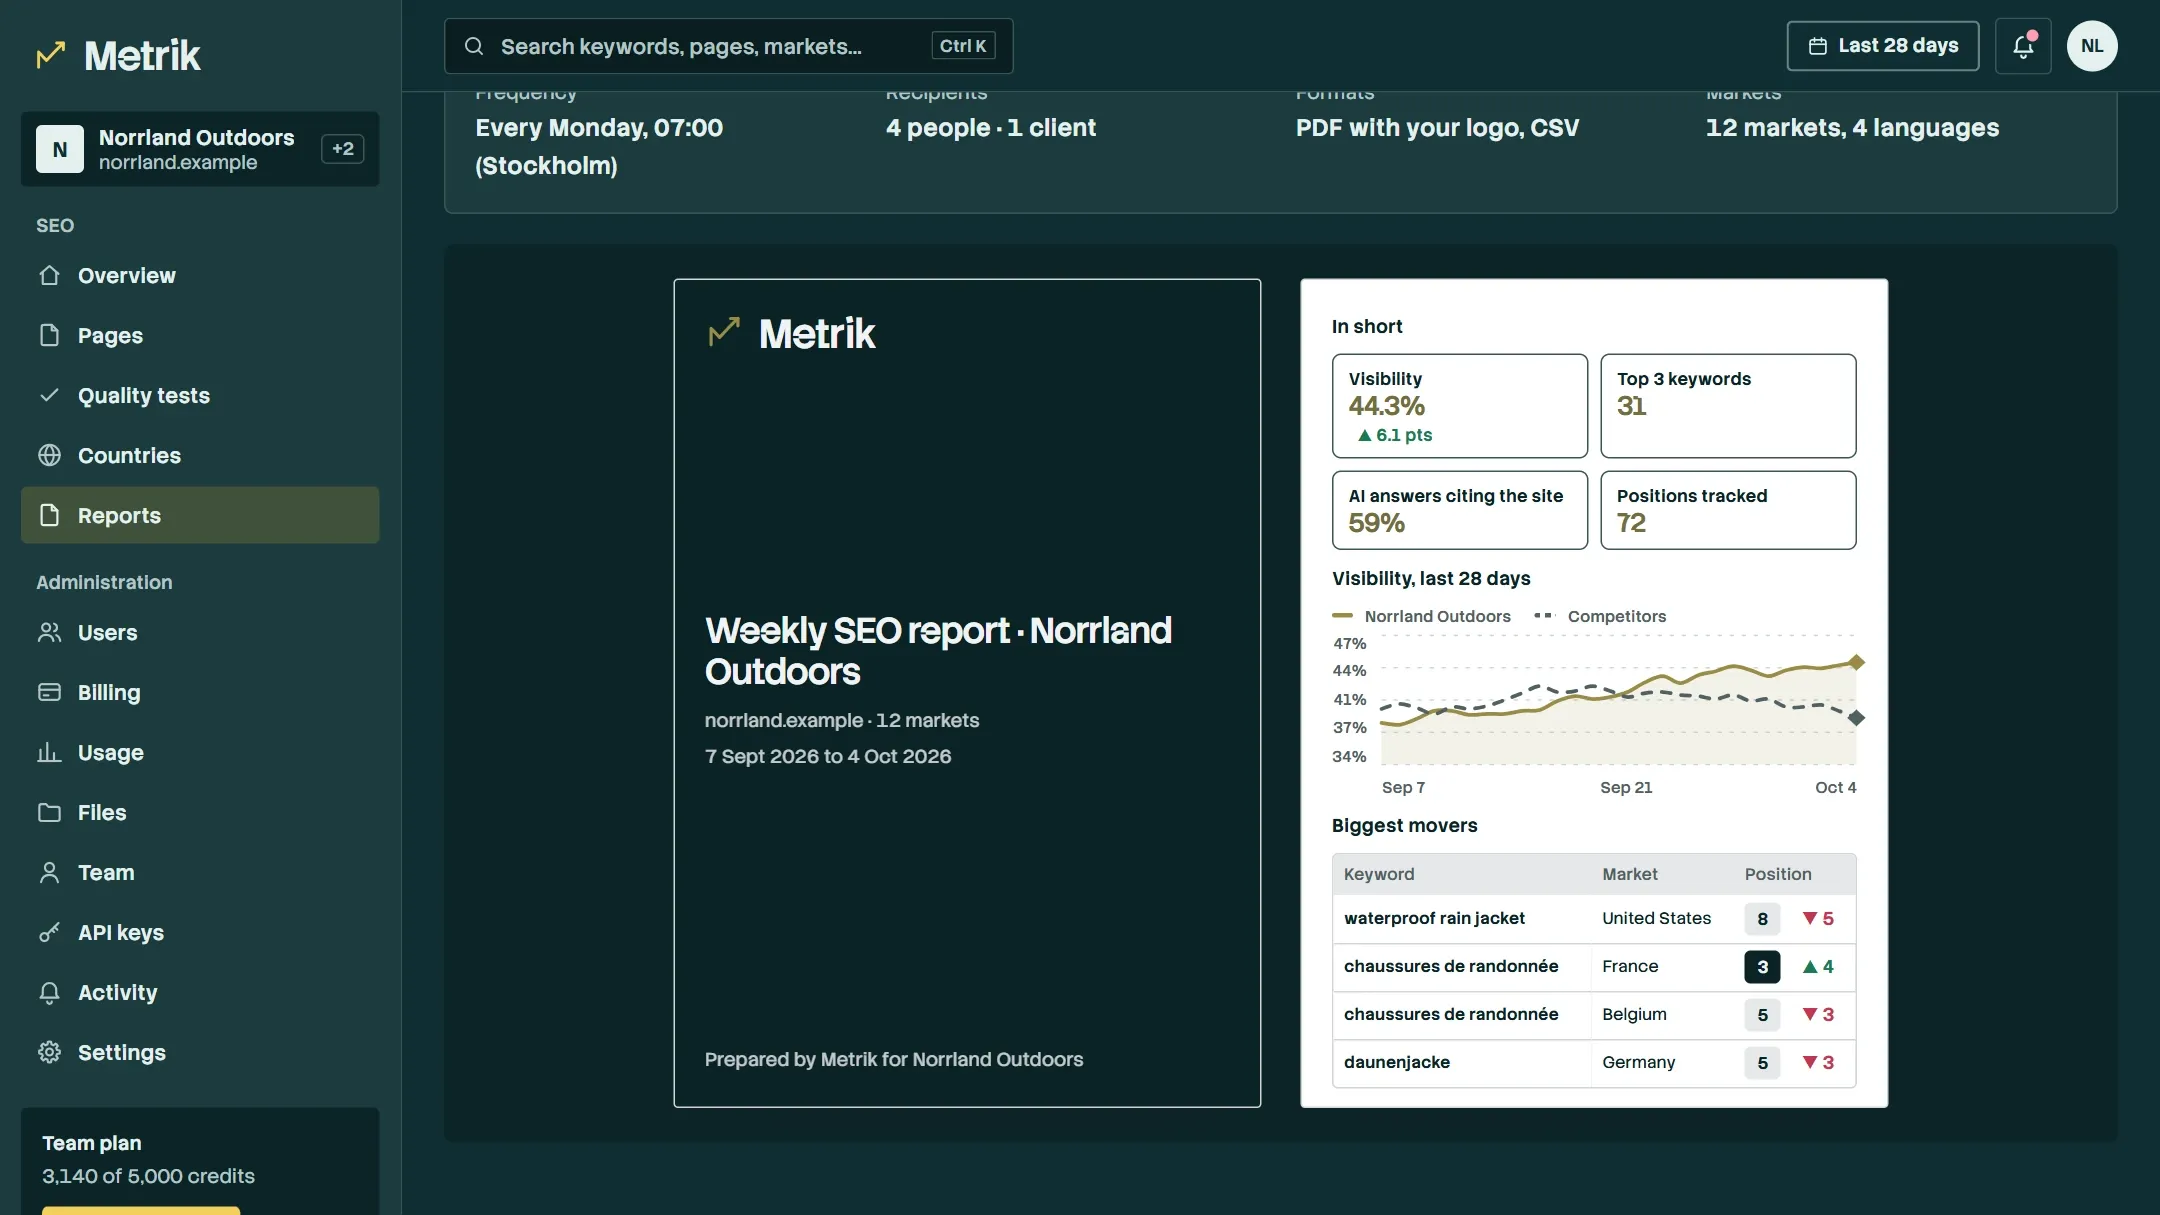The height and width of the screenshot is (1215, 2160).
Task: Go to the Reports section
Action: tap(200, 515)
